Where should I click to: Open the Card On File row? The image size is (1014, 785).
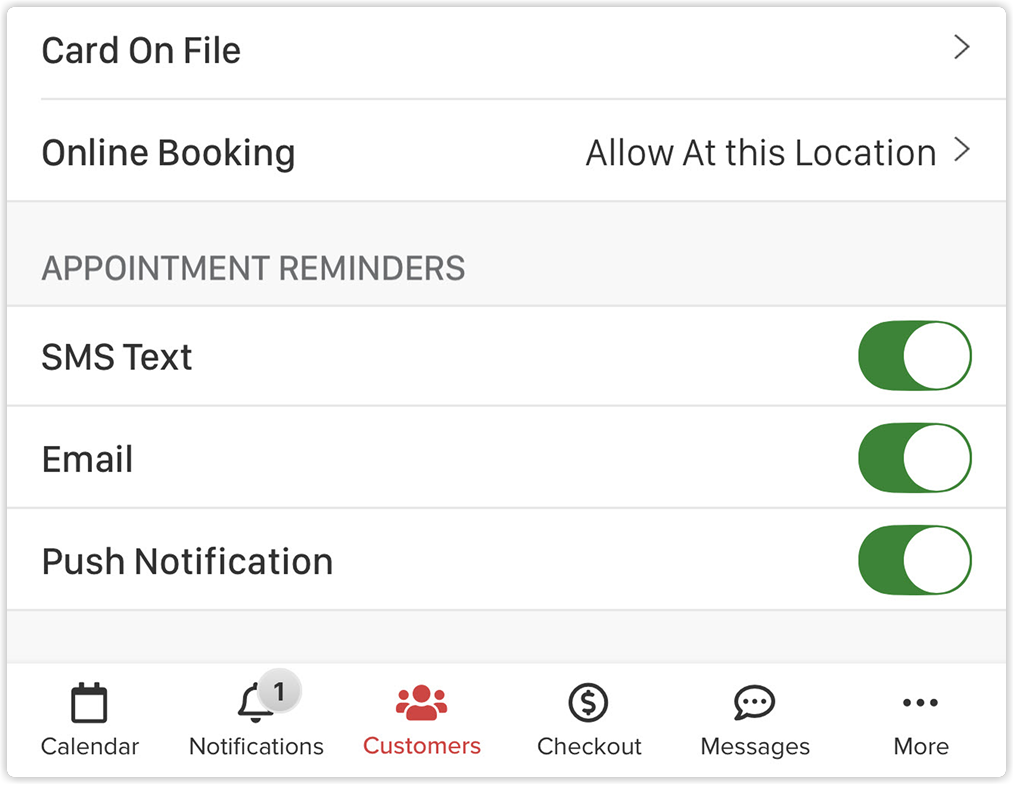506,50
